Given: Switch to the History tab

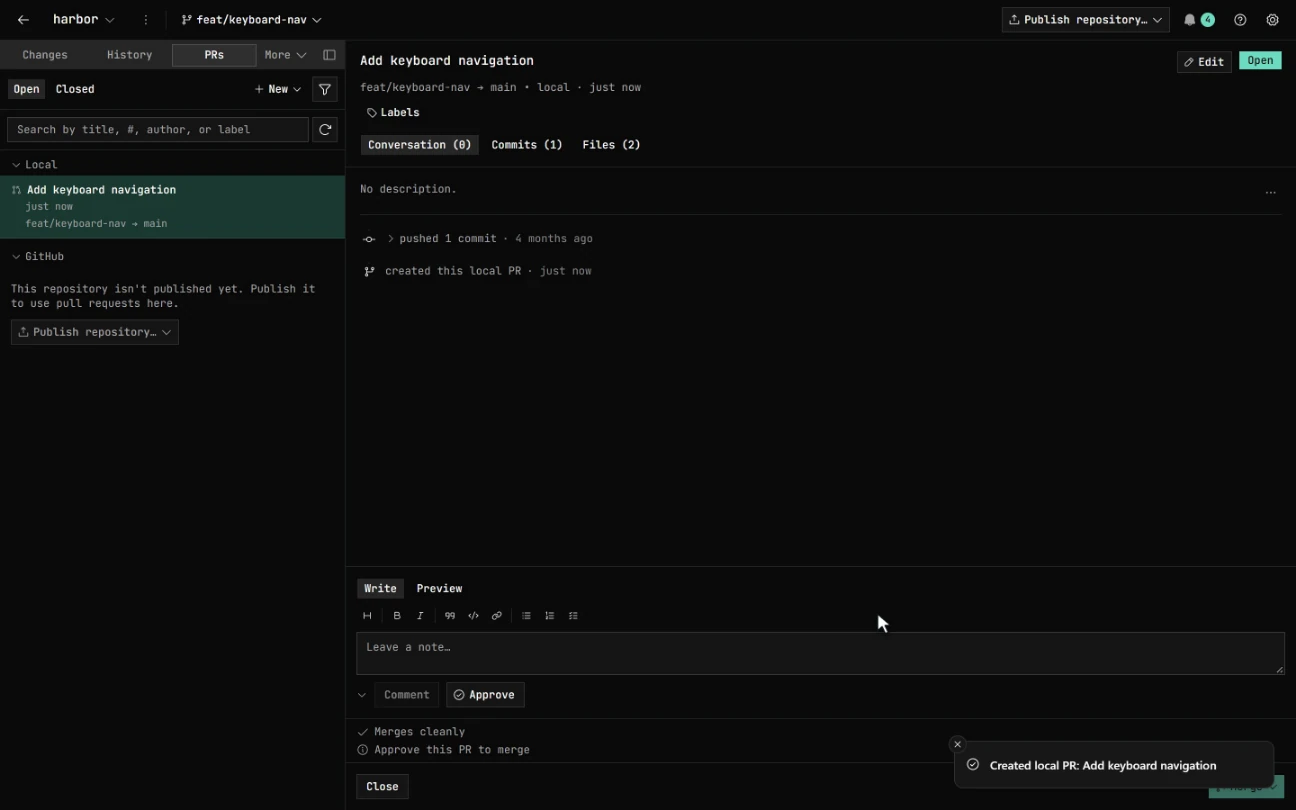Looking at the screenshot, I should click(130, 55).
